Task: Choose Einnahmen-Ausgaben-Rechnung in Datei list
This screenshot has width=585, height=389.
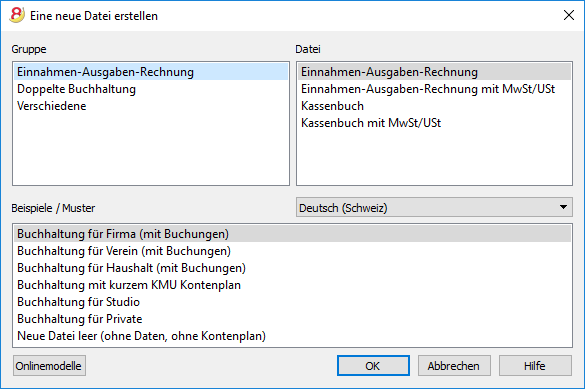Action: click(x=434, y=72)
